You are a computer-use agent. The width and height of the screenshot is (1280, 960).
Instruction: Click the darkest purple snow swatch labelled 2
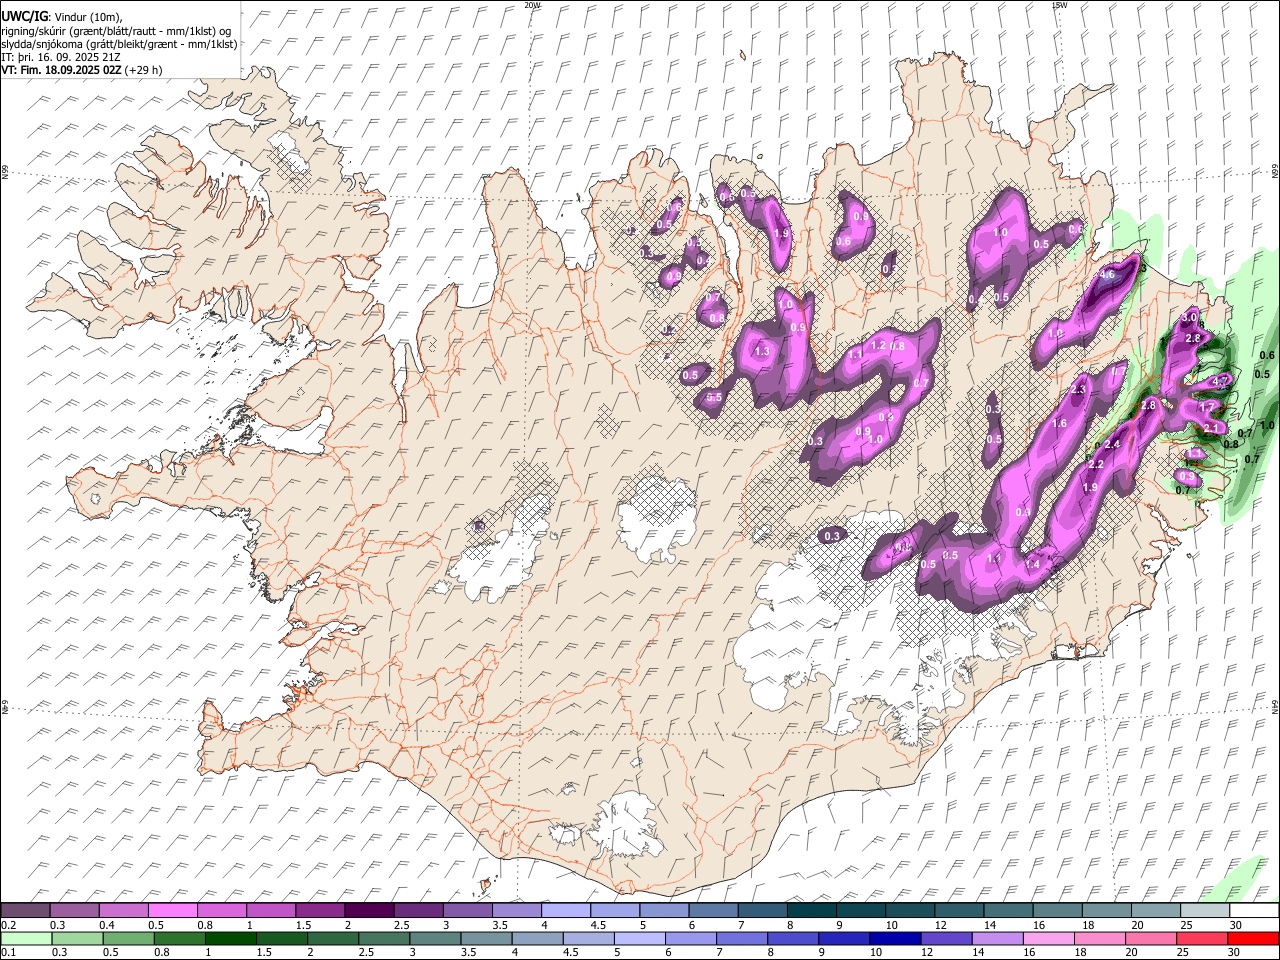(x=369, y=910)
